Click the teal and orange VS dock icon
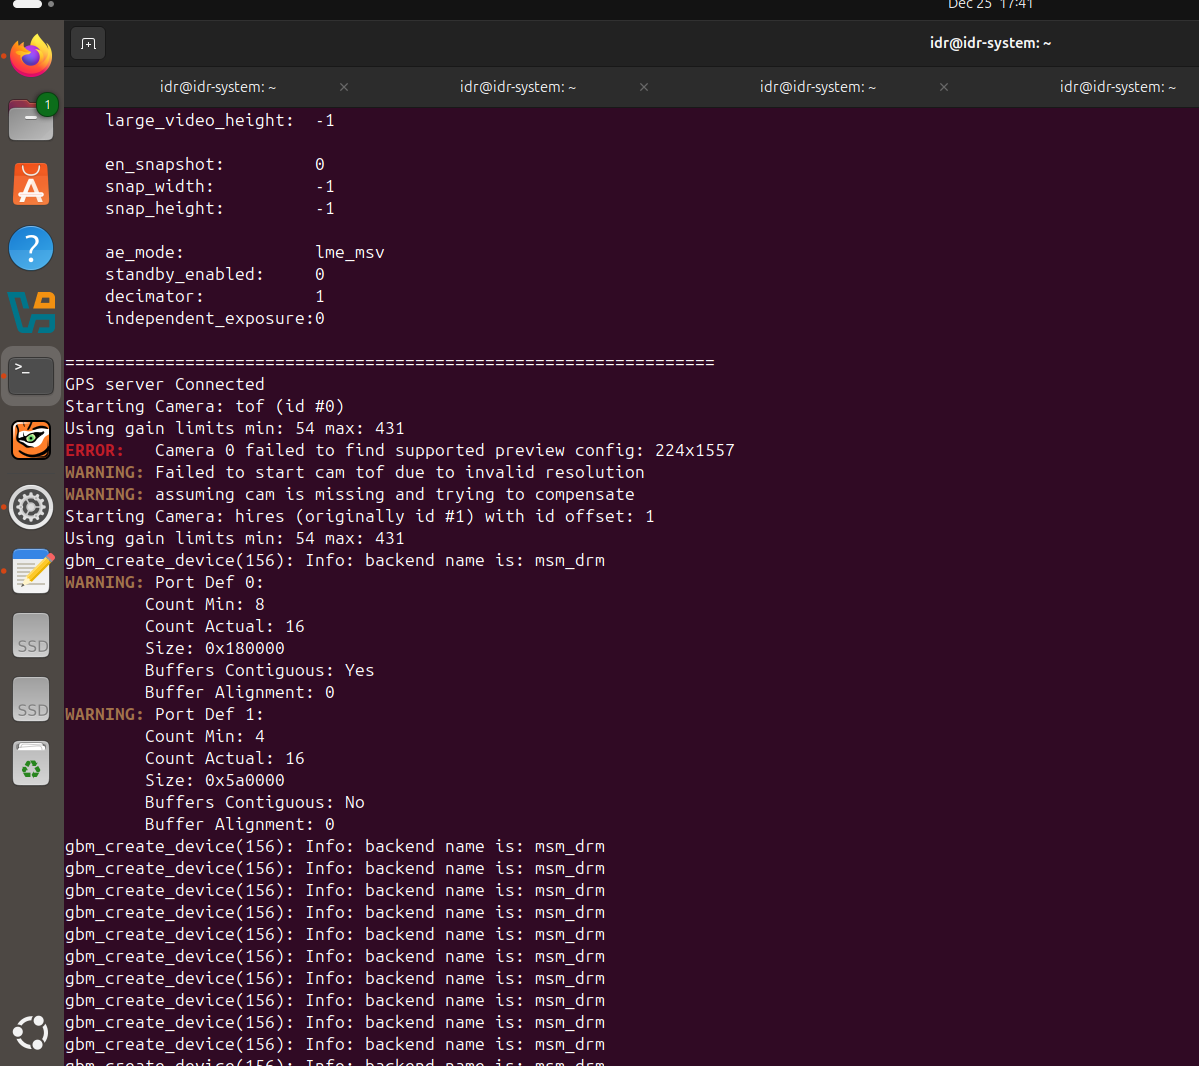This screenshot has width=1199, height=1066. coord(31,312)
